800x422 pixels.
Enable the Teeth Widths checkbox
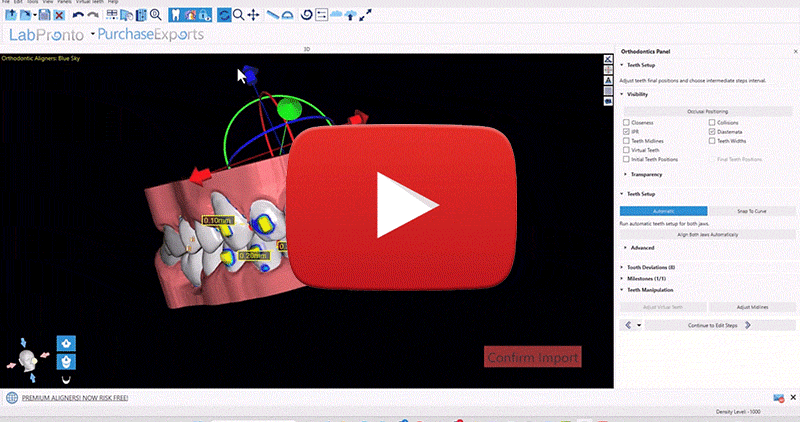712,141
